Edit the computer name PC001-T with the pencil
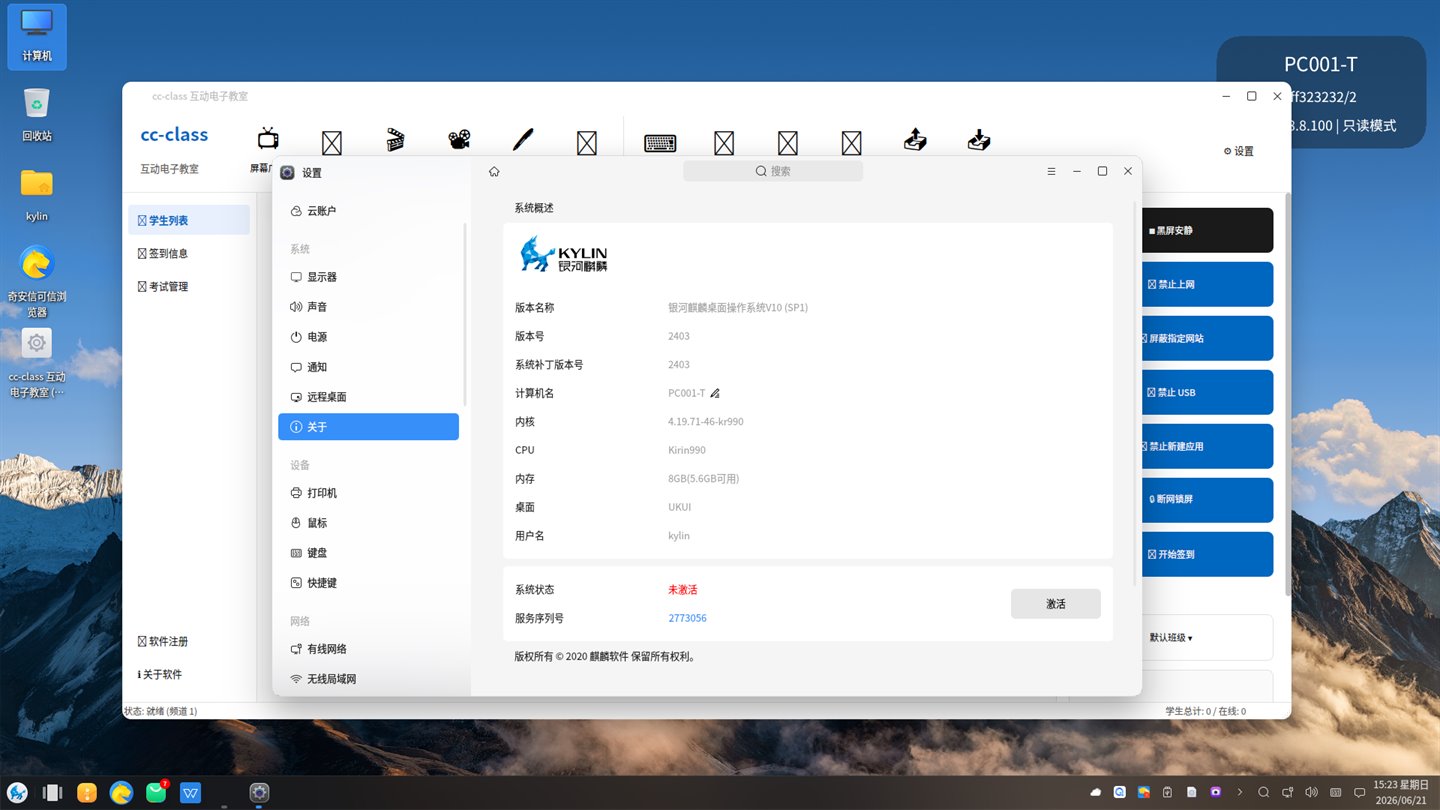The height and width of the screenshot is (810, 1440). (x=715, y=393)
